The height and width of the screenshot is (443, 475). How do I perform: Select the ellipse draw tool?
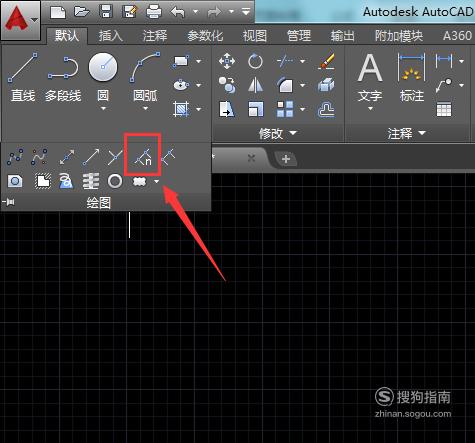181,85
